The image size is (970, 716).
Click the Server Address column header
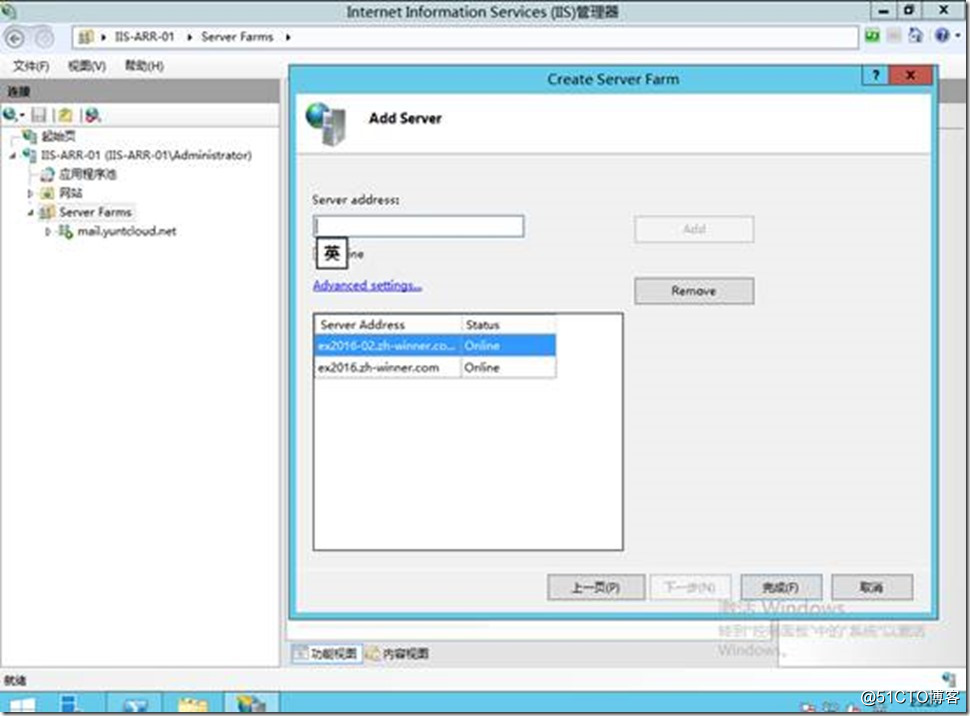pos(388,324)
